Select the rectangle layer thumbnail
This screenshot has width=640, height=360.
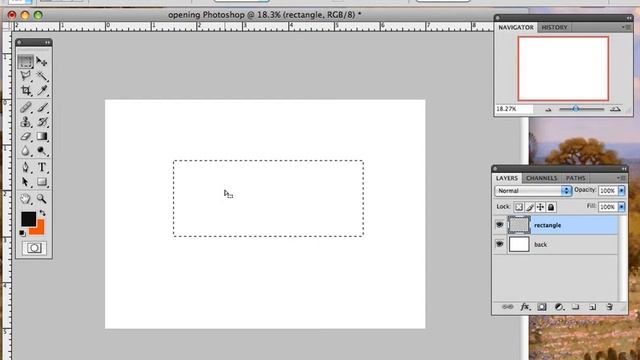(x=519, y=225)
